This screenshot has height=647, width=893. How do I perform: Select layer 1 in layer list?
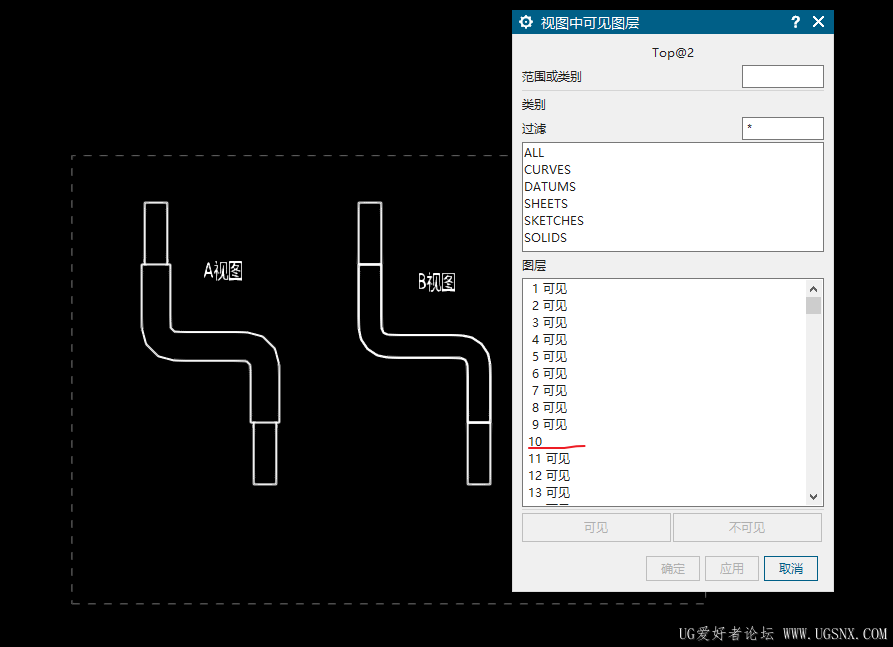(x=549, y=289)
